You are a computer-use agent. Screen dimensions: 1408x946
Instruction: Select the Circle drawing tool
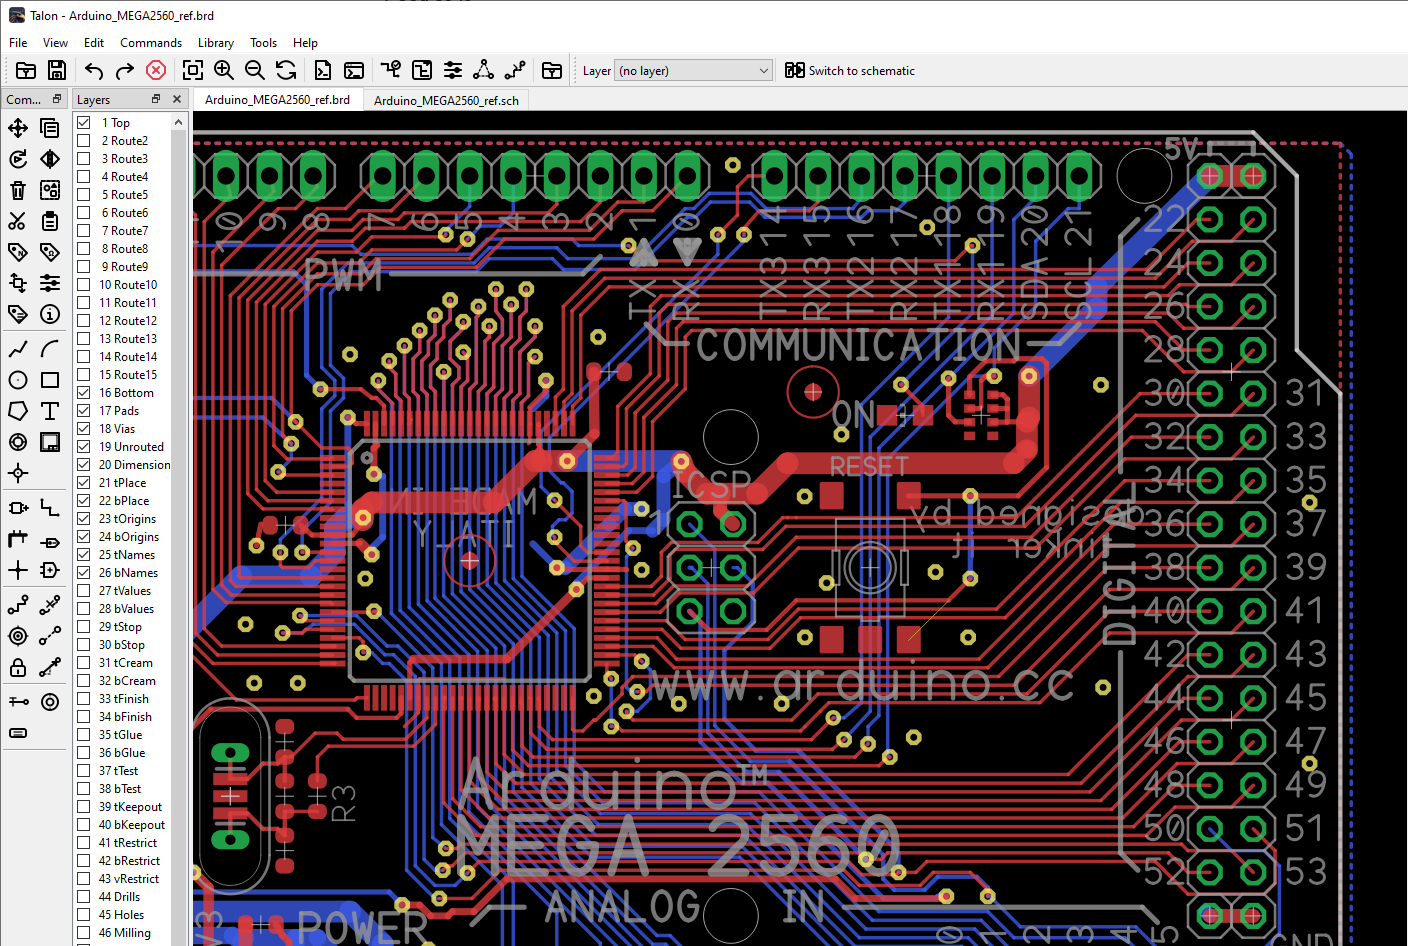click(x=18, y=380)
